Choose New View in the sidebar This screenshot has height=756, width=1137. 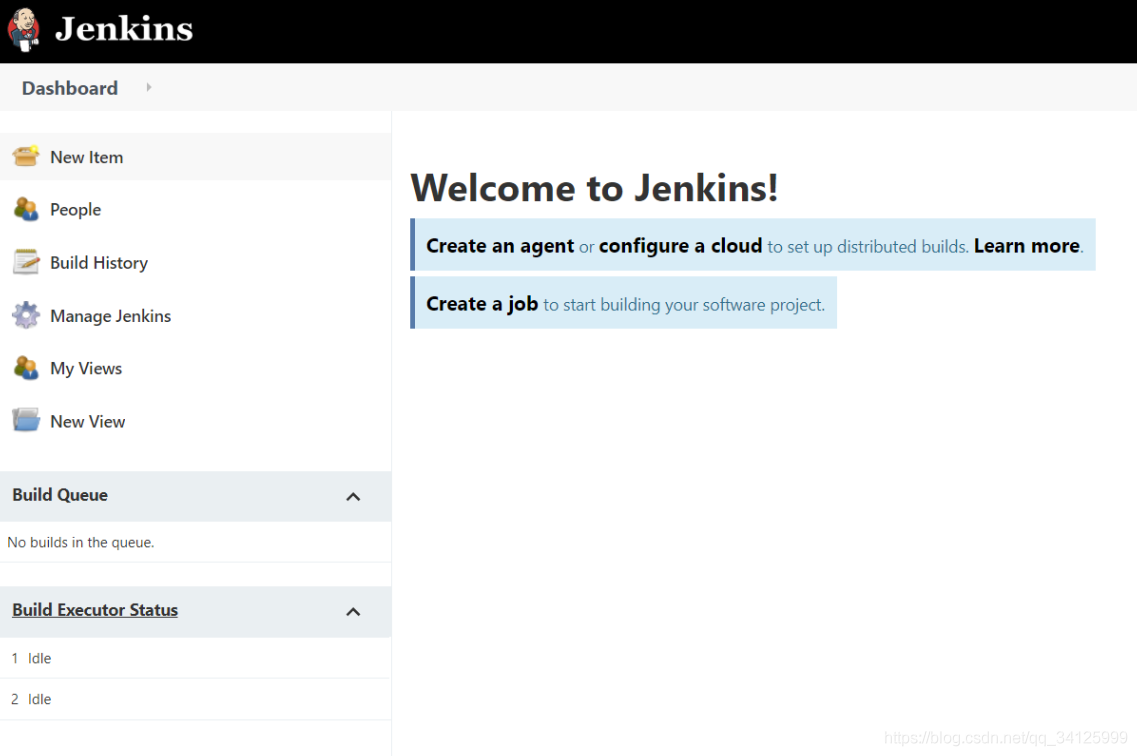87,421
